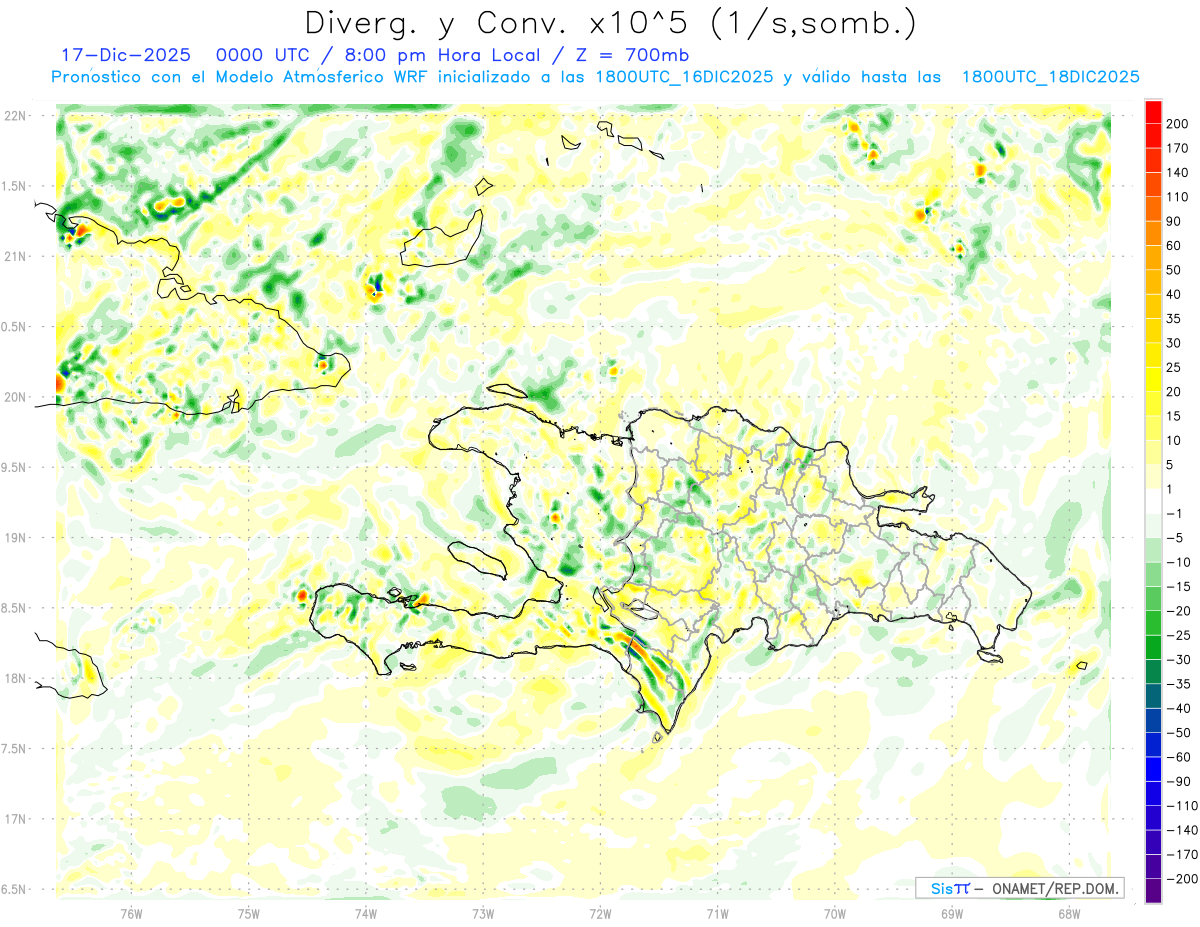Click the '20N' latitude label
Image resolution: width=1200 pixels, height=927 pixels.
pos(15,397)
